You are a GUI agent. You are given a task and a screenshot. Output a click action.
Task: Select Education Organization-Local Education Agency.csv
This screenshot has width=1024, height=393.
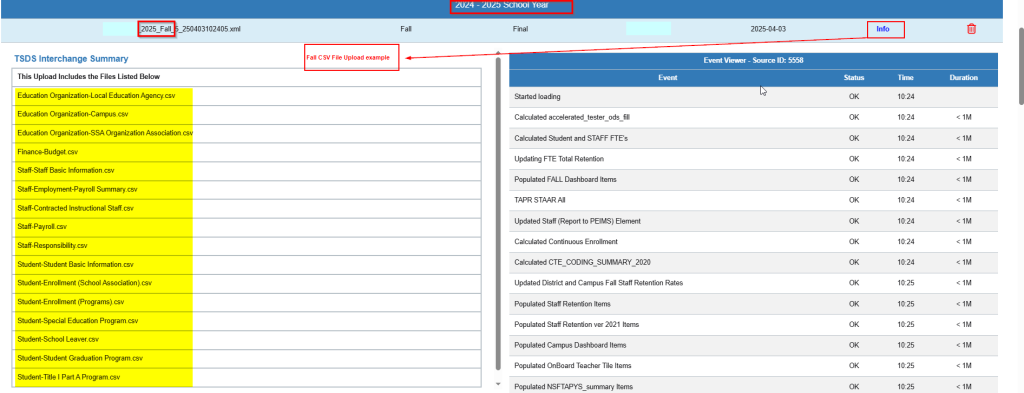coord(247,95)
